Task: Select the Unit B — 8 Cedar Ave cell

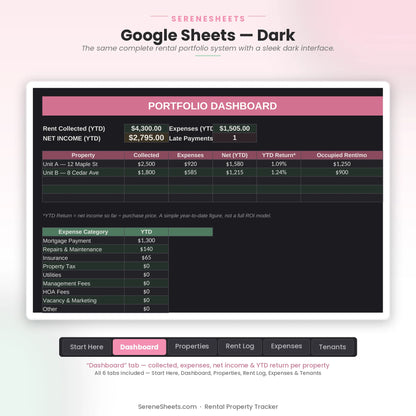Action: 83,173
